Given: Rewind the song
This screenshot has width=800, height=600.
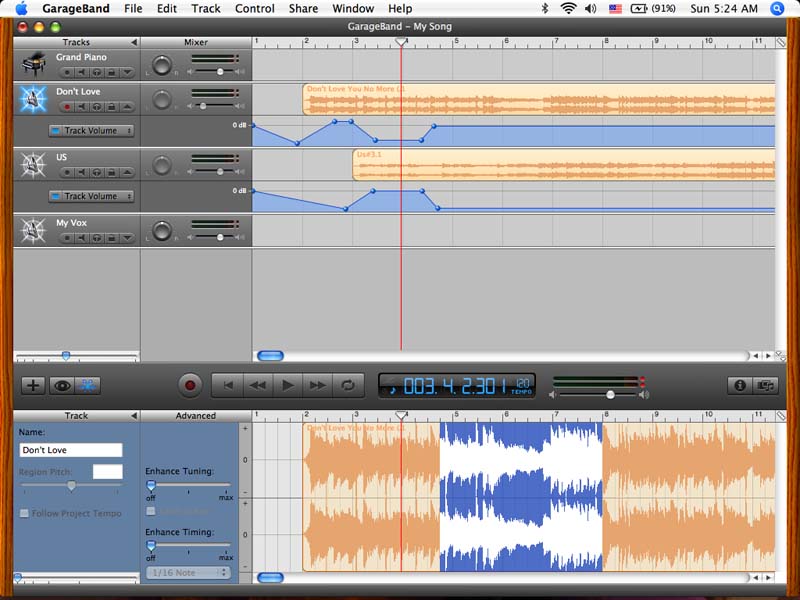Looking at the screenshot, I should pos(258,385).
